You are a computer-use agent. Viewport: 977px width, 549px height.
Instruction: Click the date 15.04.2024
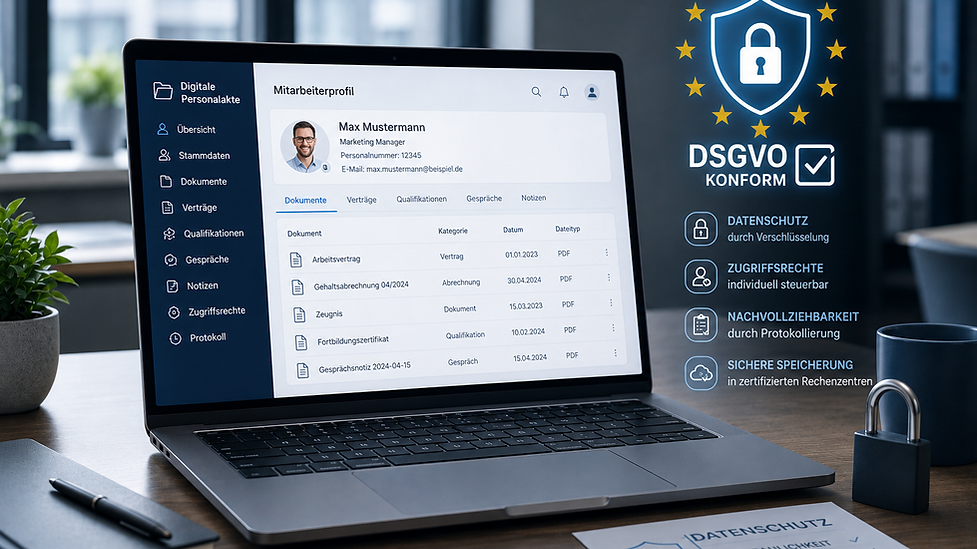click(x=530, y=358)
